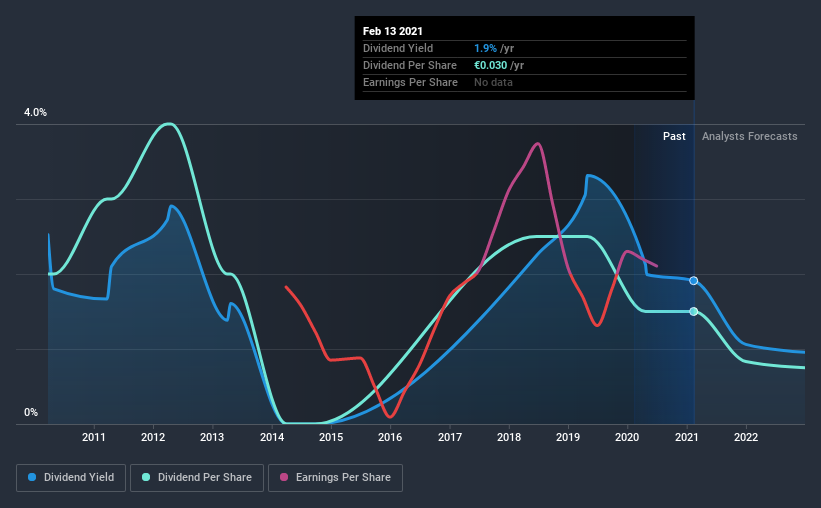Toggle the Dividend Yield legend button
The image size is (821, 508).
pos(71,478)
